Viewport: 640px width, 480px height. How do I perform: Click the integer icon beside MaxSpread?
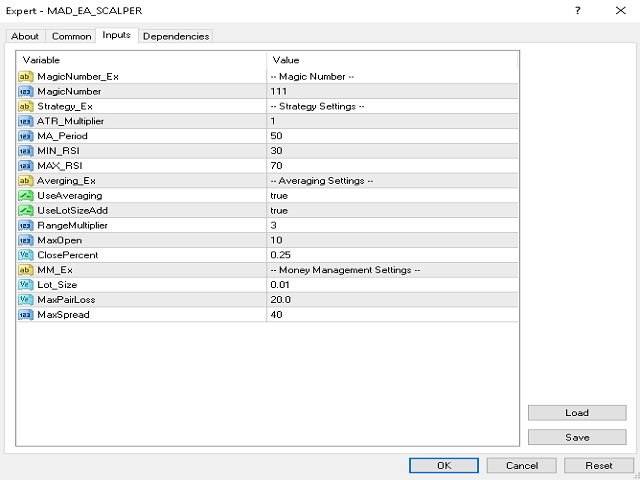point(26,314)
